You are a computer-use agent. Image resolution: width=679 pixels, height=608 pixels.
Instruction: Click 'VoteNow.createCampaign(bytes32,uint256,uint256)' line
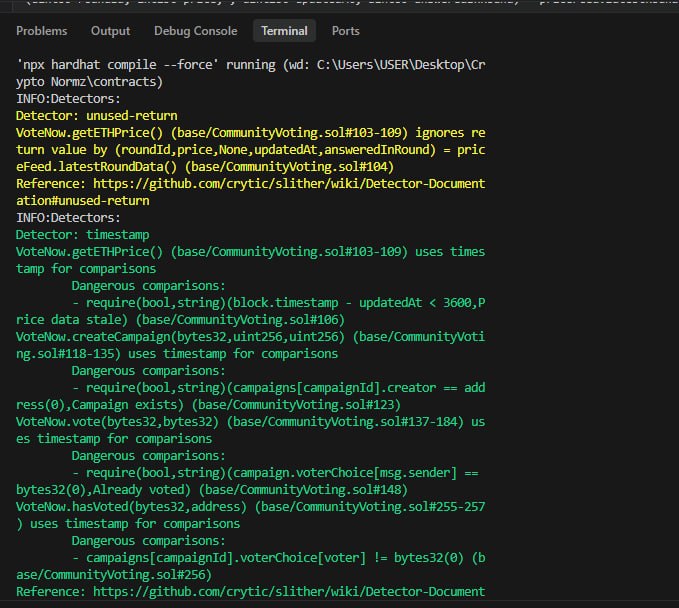click(250, 336)
